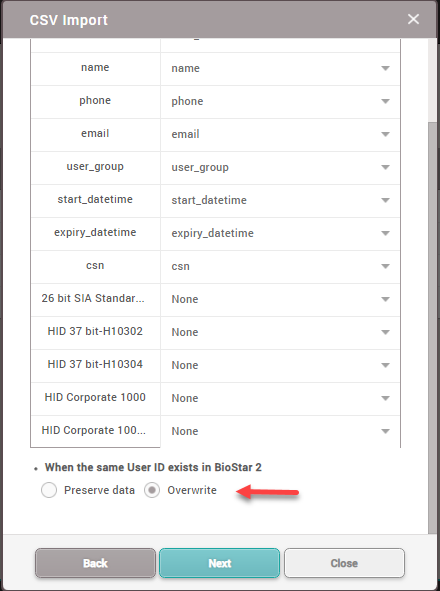This screenshot has height=591, width=440.
Task: Open the csn mapping dropdown
Action: [x=280, y=266]
